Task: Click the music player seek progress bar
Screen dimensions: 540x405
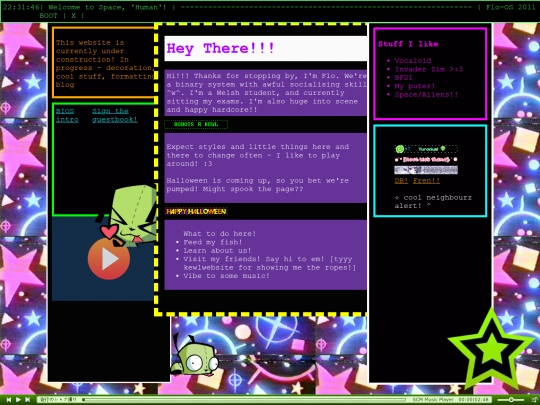Action: [244, 399]
